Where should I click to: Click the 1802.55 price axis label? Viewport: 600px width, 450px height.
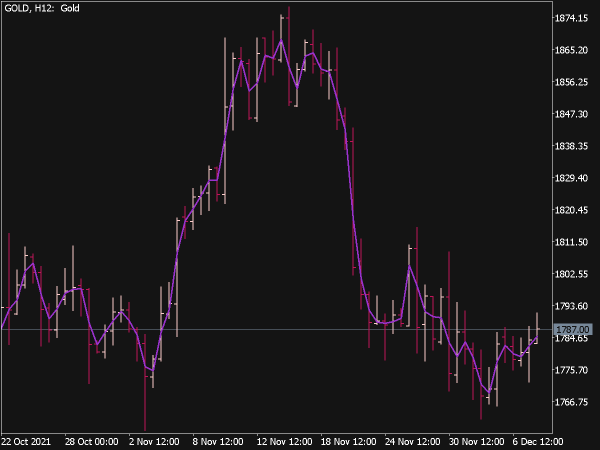(x=571, y=274)
